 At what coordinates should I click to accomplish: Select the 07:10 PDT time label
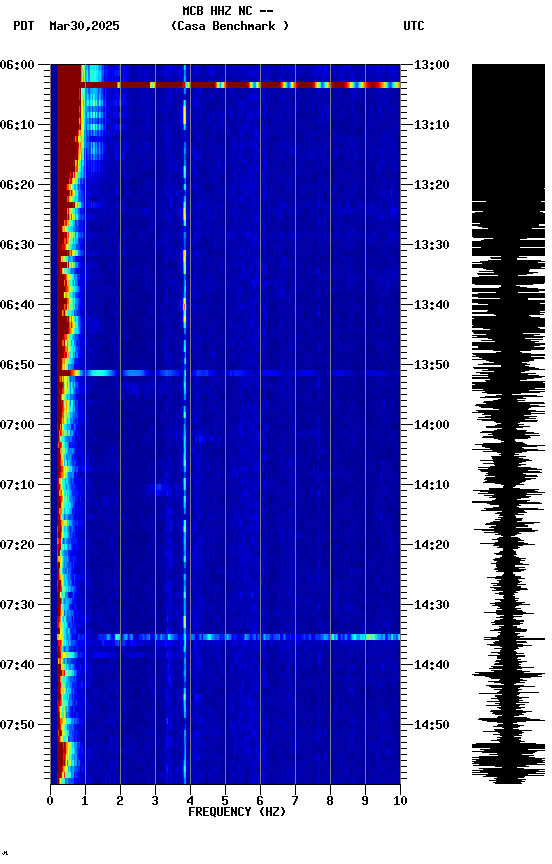pyautogui.click(x=17, y=485)
